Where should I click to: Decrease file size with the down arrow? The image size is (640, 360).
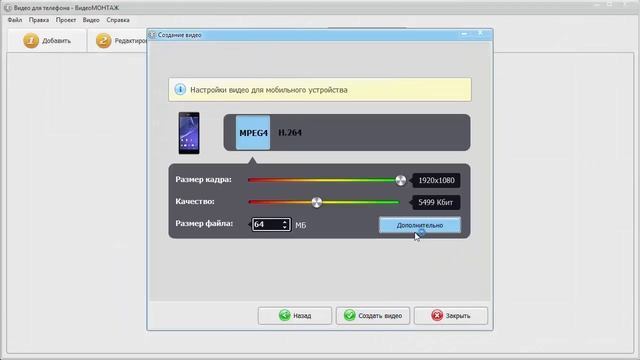tap(285, 227)
